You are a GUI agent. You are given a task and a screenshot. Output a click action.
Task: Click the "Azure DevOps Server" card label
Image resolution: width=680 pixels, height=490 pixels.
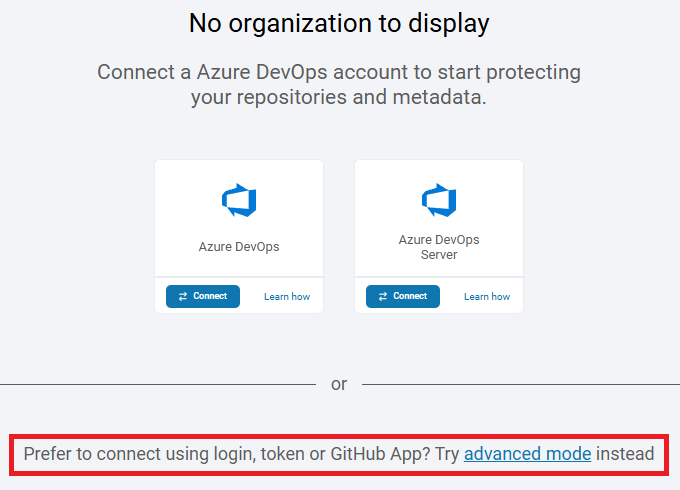tap(439, 247)
